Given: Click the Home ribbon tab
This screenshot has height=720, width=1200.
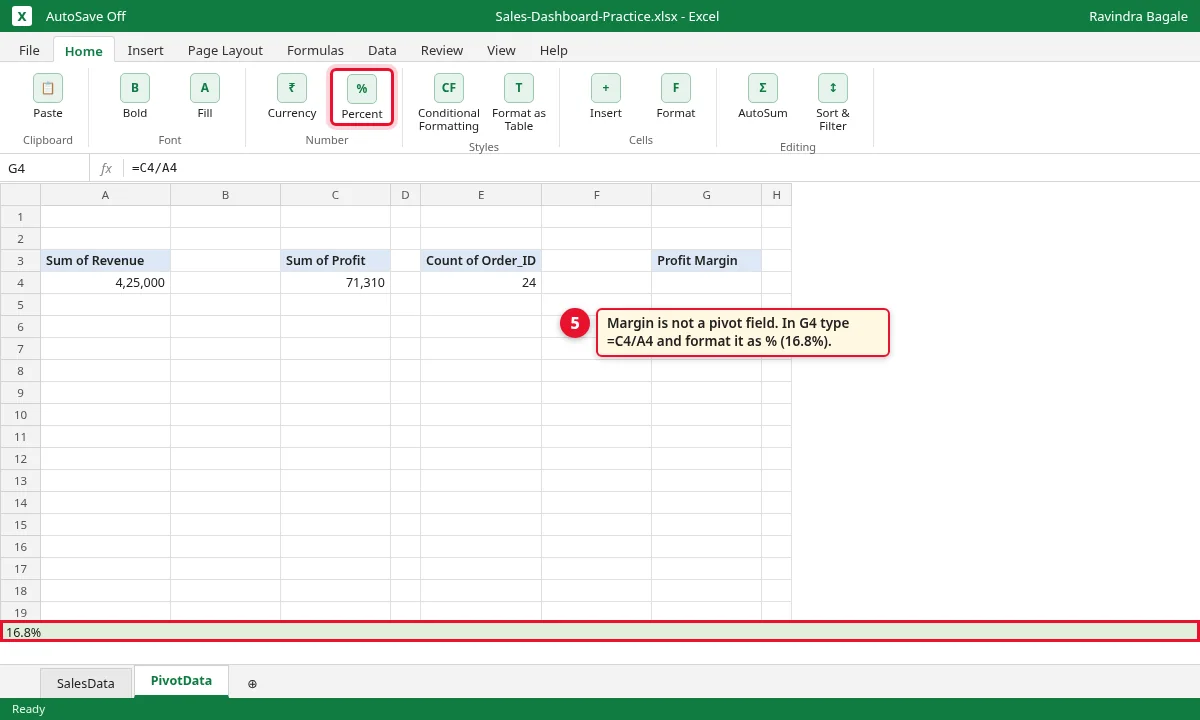Looking at the screenshot, I should pos(84,50).
